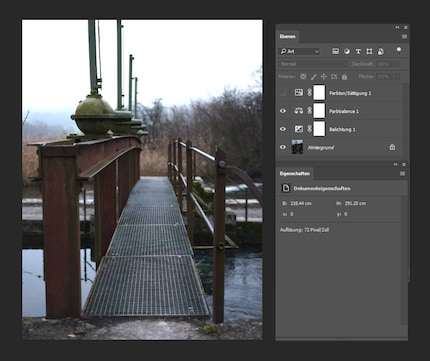Filter layers by shape layer icon
Image resolution: width=430 pixels, height=361 pixels.
click(x=369, y=51)
